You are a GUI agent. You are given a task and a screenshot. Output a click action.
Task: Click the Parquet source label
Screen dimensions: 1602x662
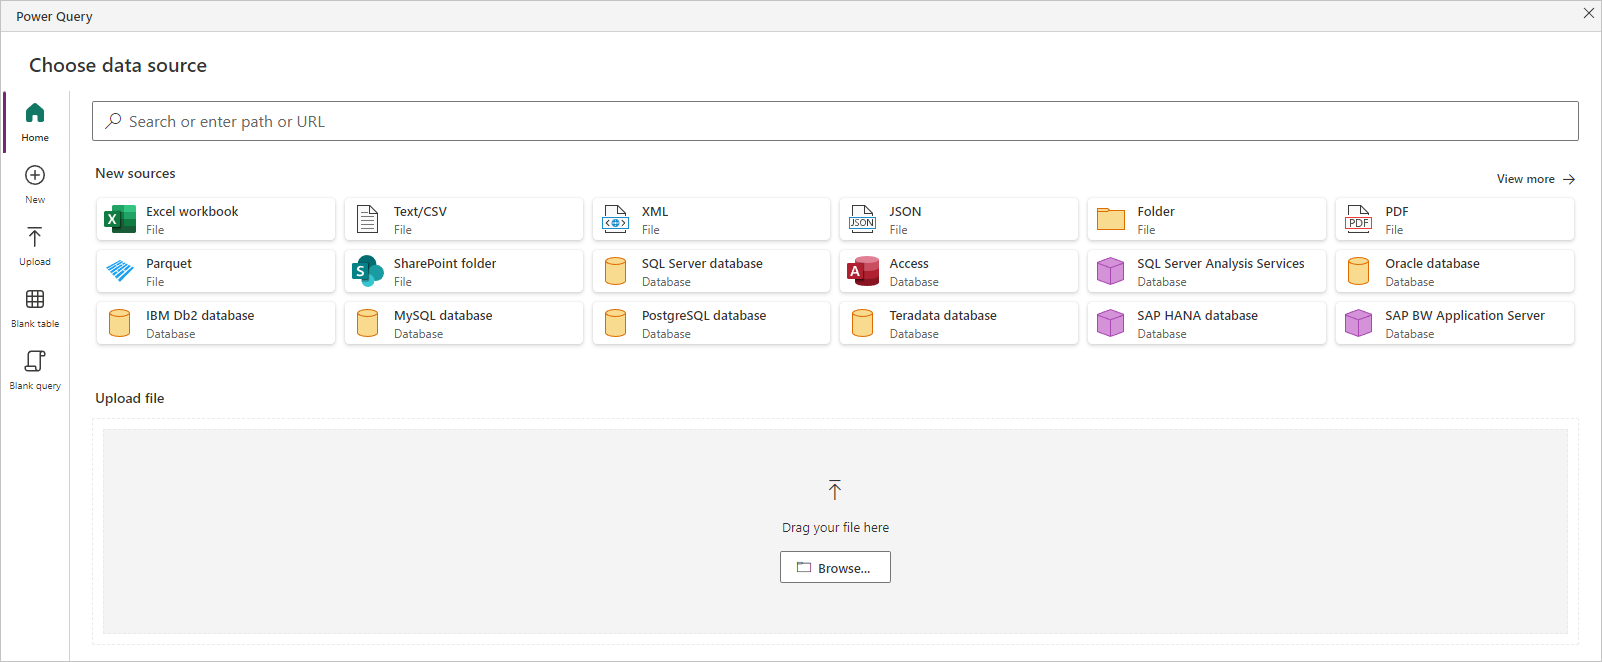click(169, 263)
